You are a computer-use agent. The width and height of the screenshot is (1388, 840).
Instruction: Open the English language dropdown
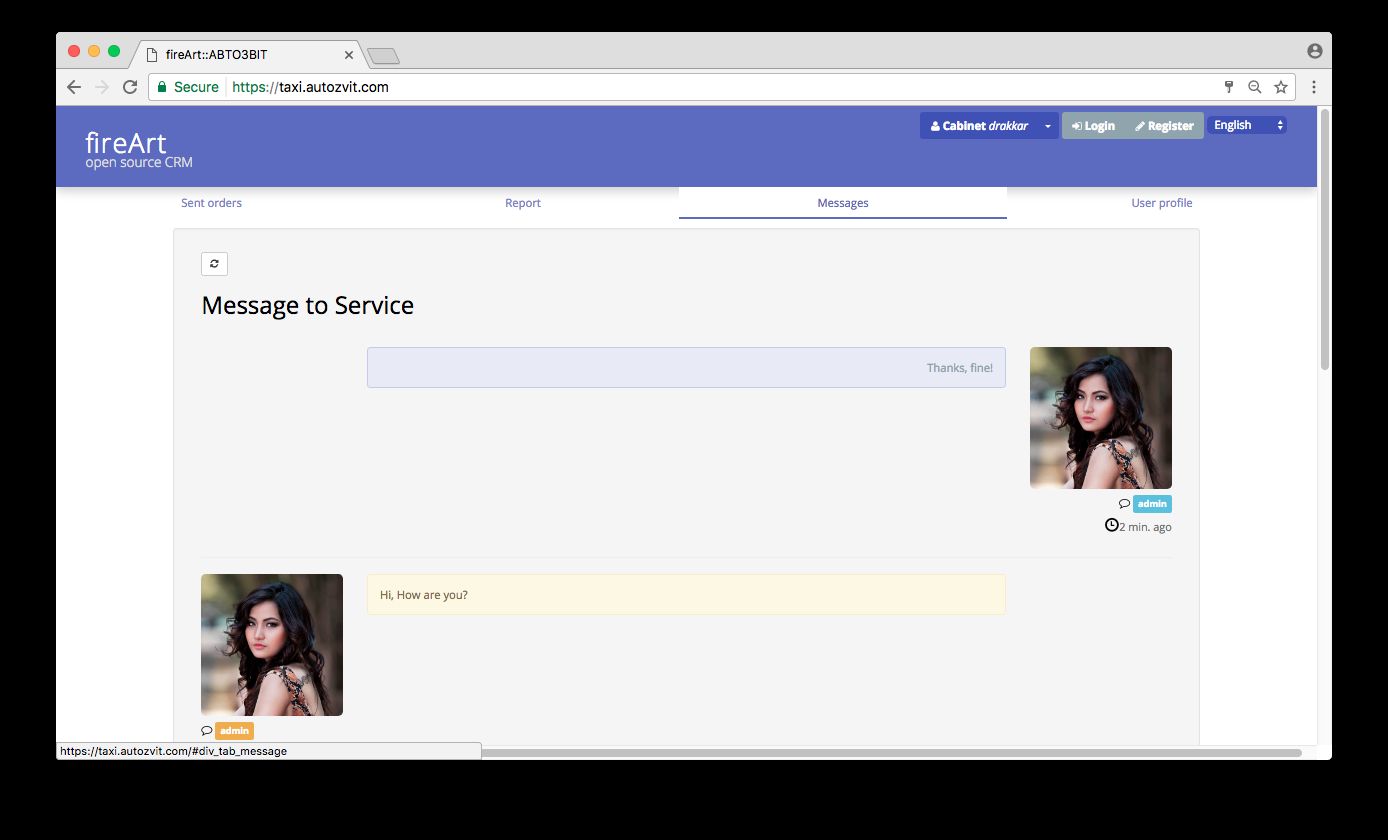(1246, 125)
